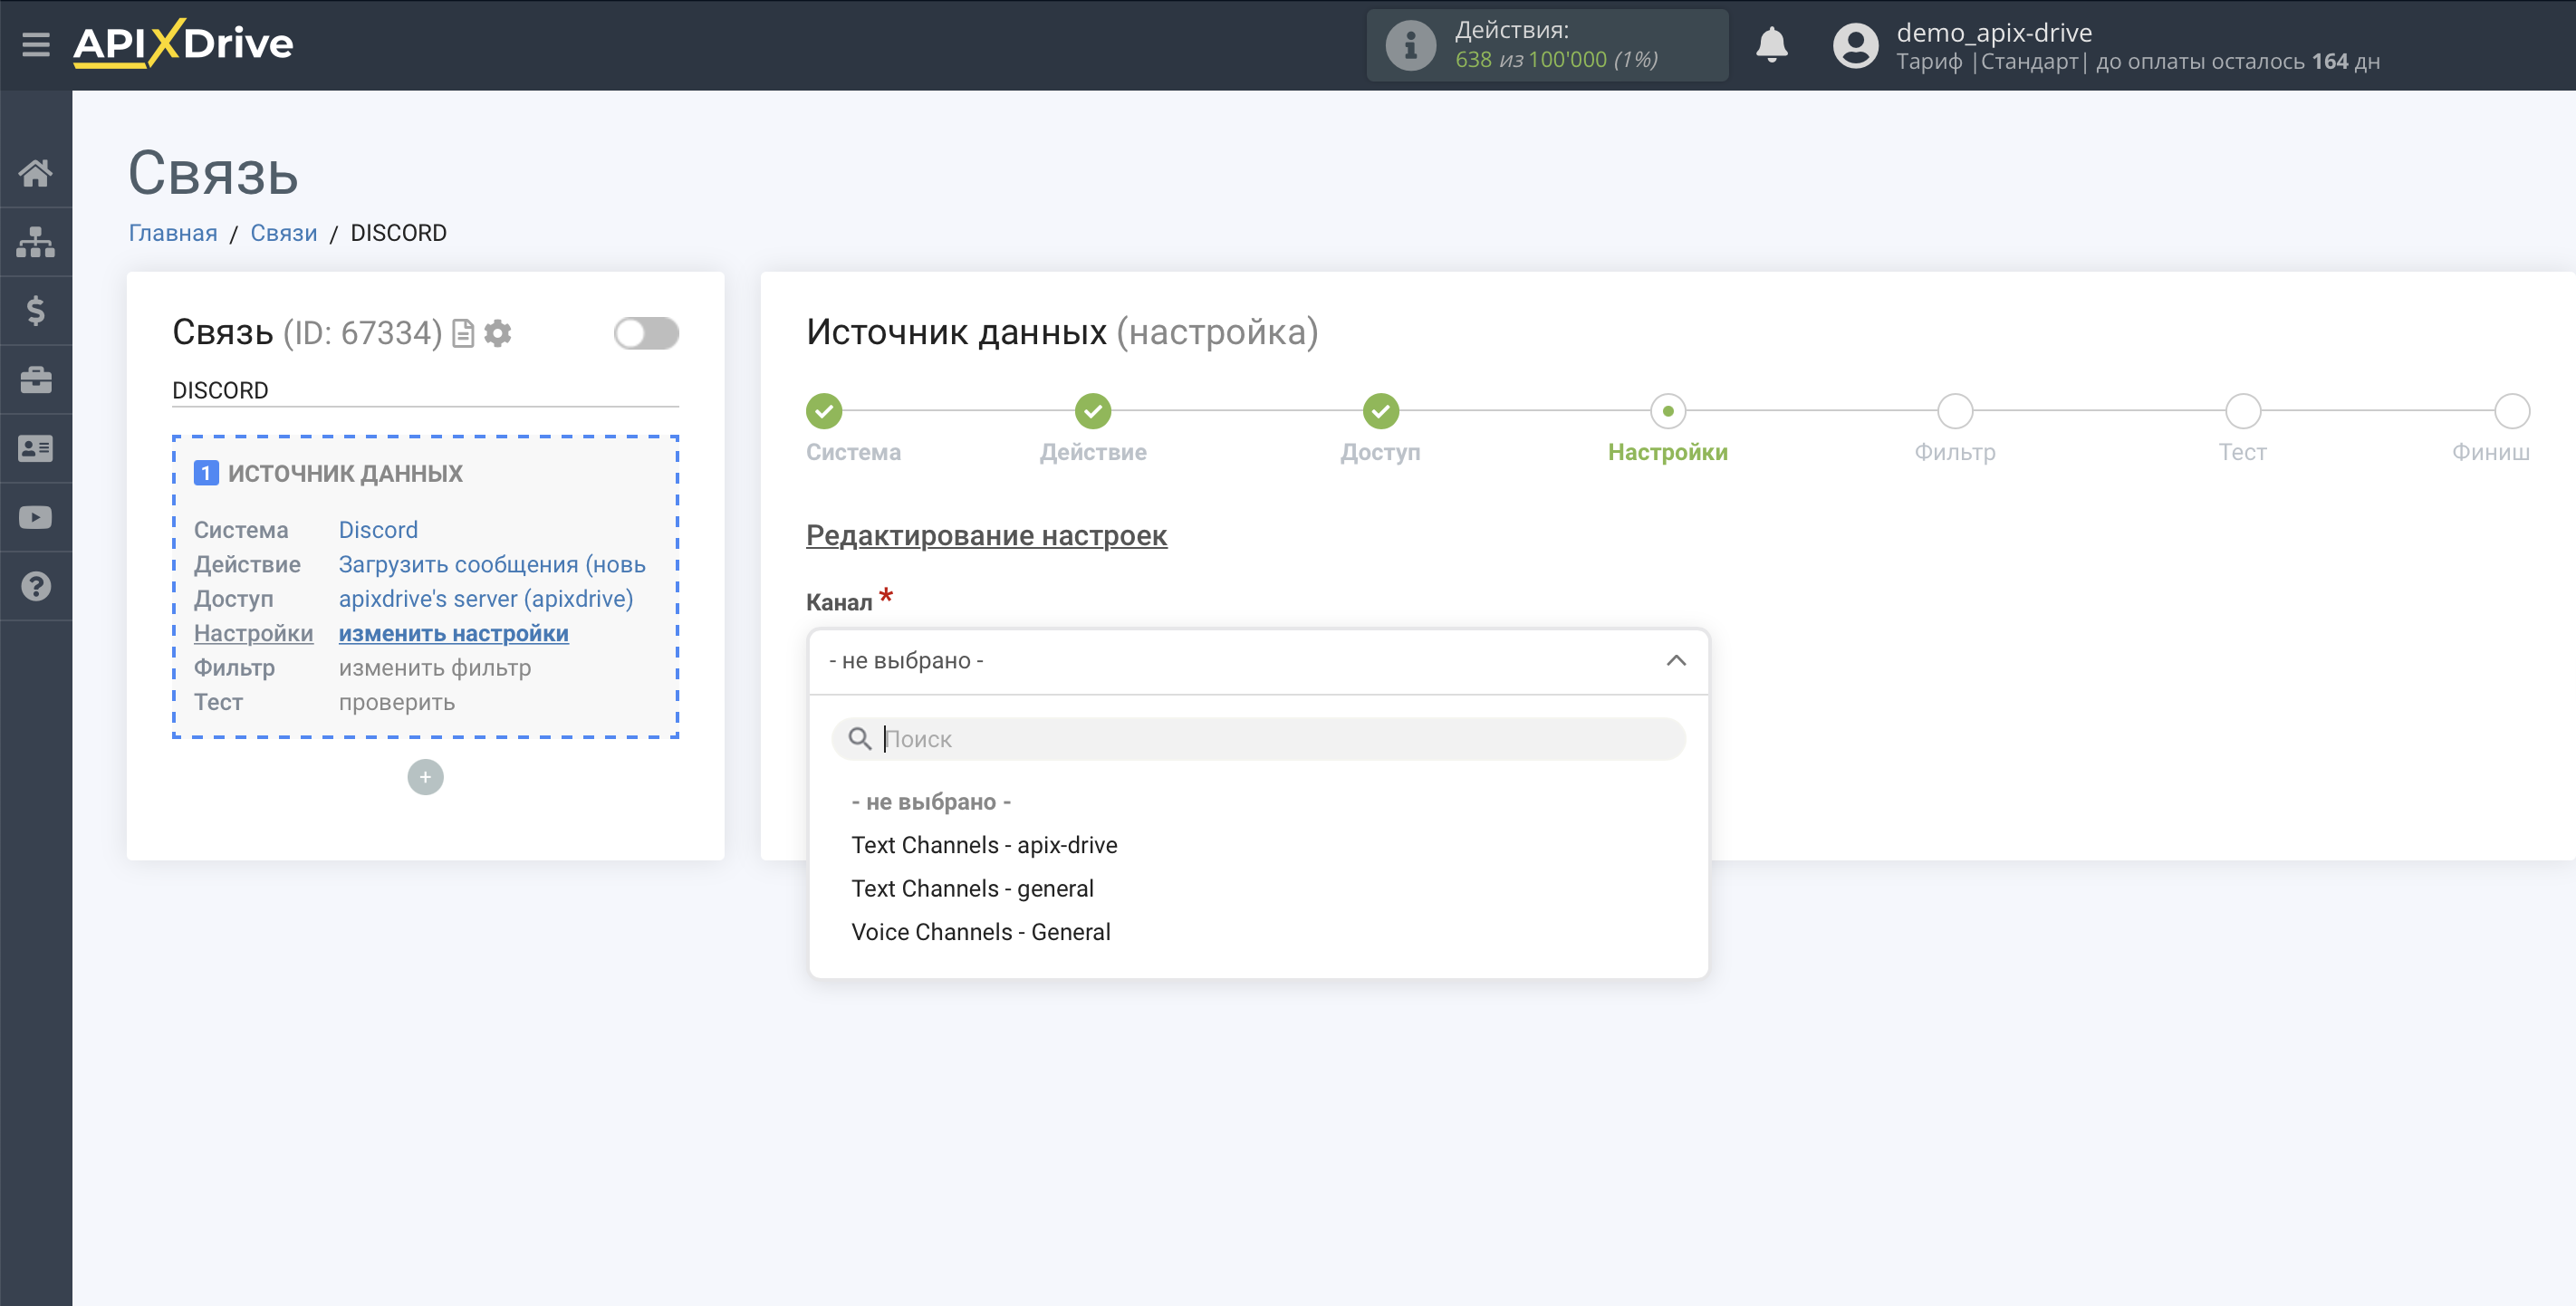The image size is (2576, 1306).
Task: Open the notifications bell
Action: click(x=1772, y=44)
